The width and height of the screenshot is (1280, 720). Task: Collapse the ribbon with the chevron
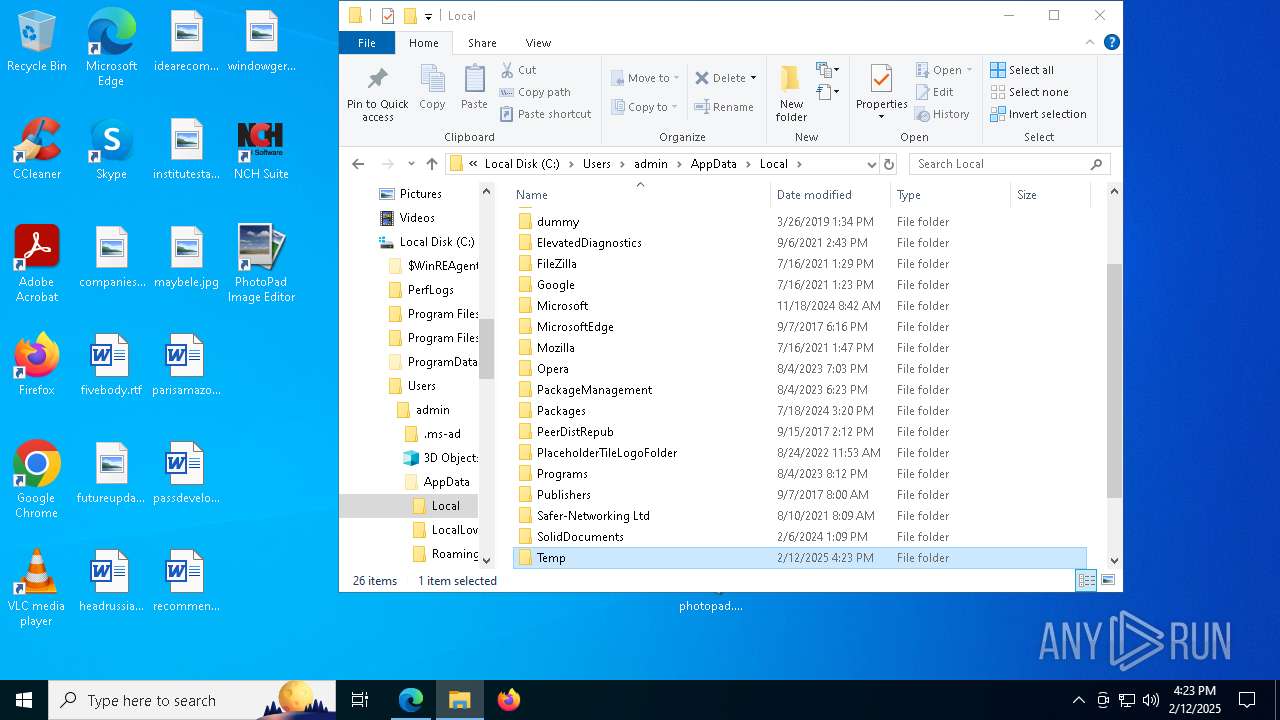(1090, 42)
